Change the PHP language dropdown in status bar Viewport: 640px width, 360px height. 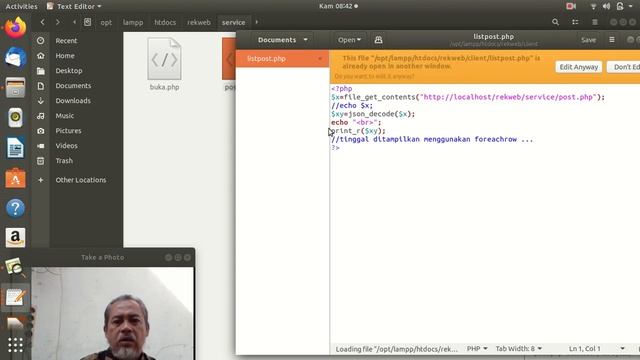click(477, 349)
